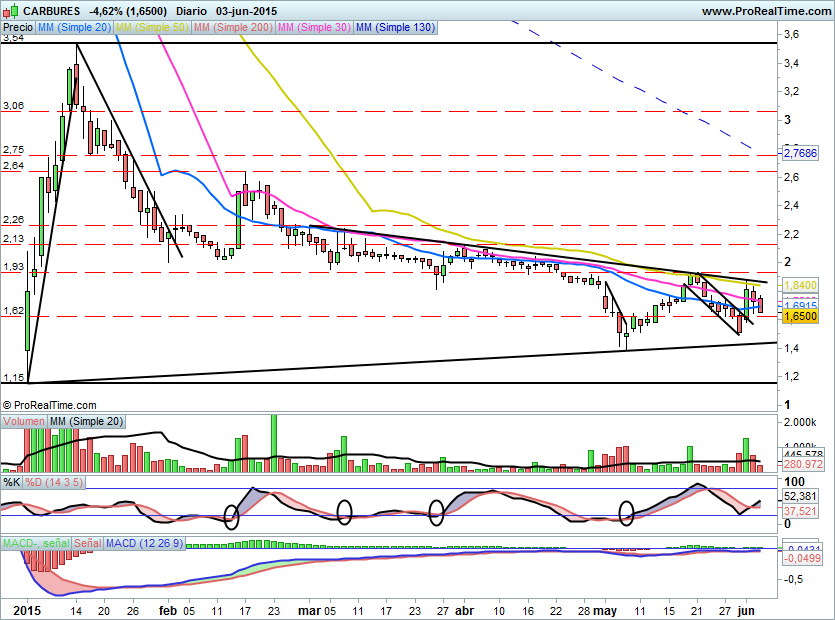Select the Volumen panel label

coord(24,423)
